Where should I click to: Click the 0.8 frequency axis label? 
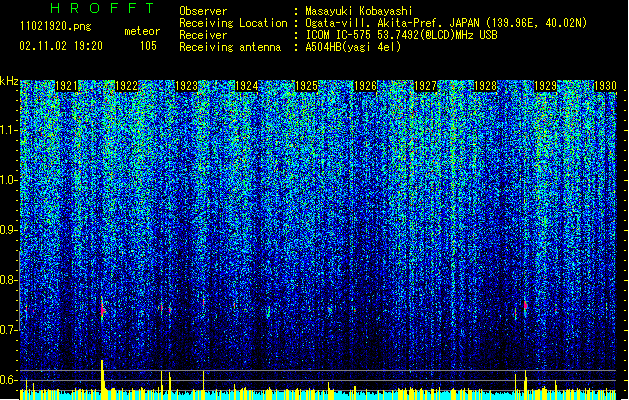click(x=9, y=280)
